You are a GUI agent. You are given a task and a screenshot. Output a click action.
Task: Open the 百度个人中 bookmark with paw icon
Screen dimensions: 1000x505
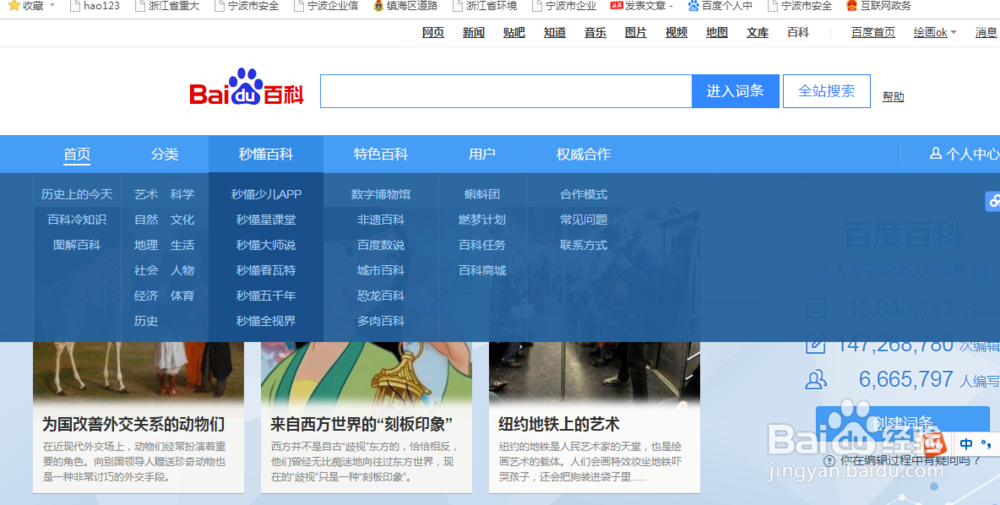[720, 6]
